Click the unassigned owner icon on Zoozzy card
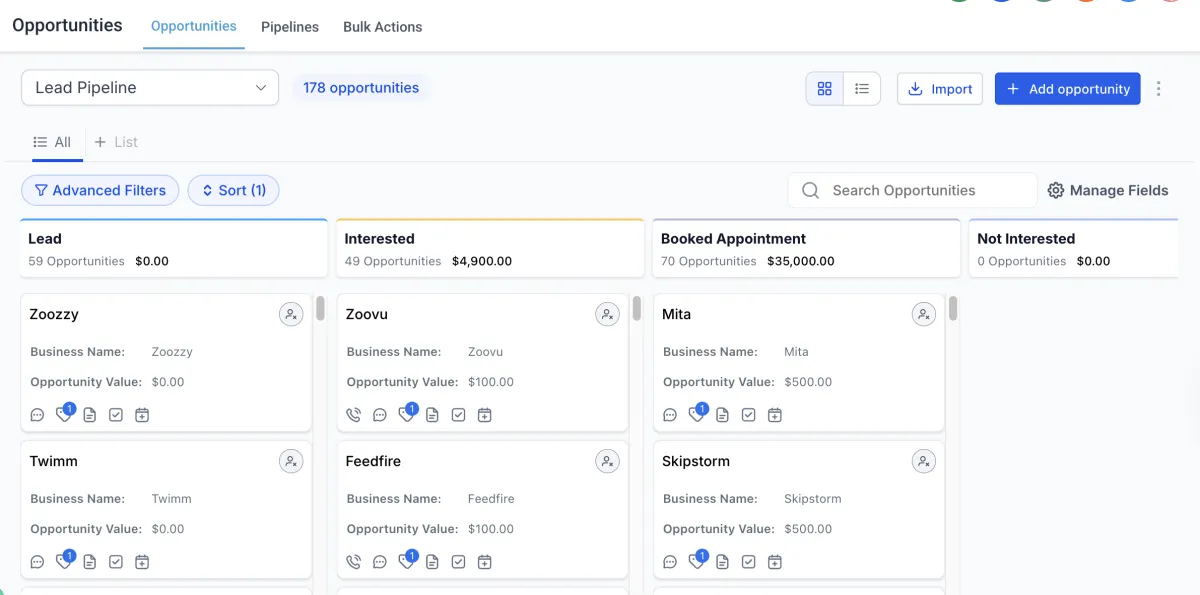 click(291, 314)
